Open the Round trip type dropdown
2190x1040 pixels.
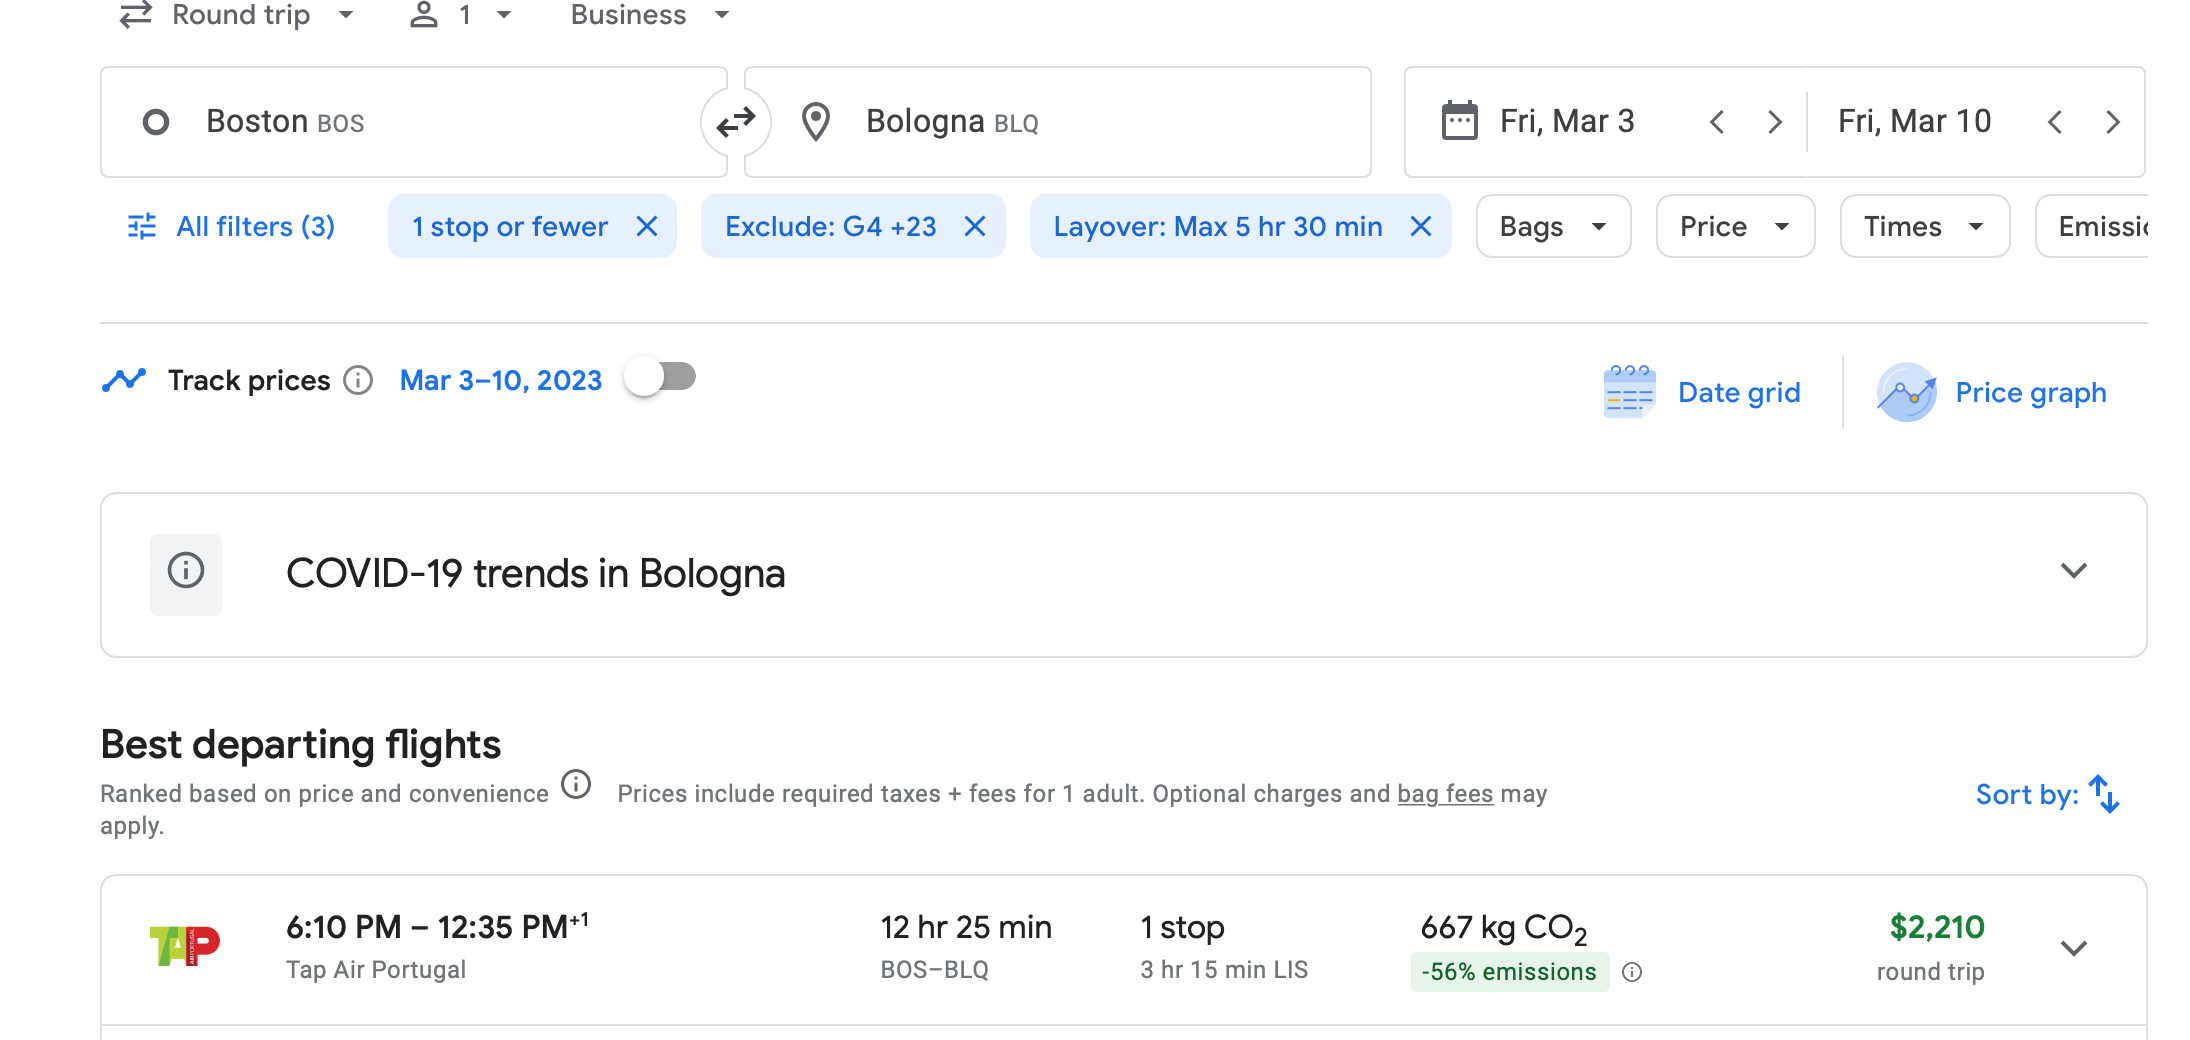[x=238, y=15]
